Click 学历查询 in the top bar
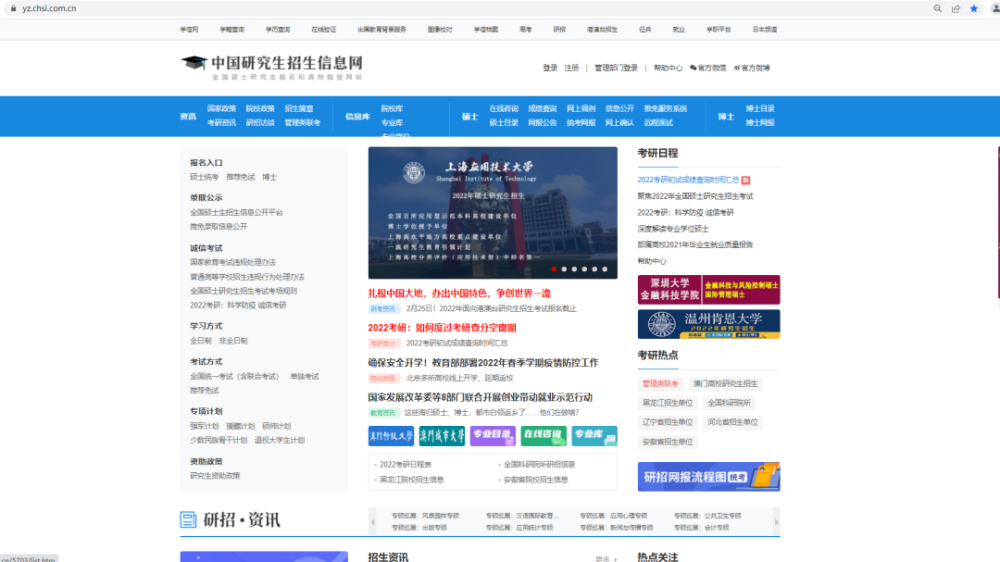The image size is (1000, 562). 277,29
